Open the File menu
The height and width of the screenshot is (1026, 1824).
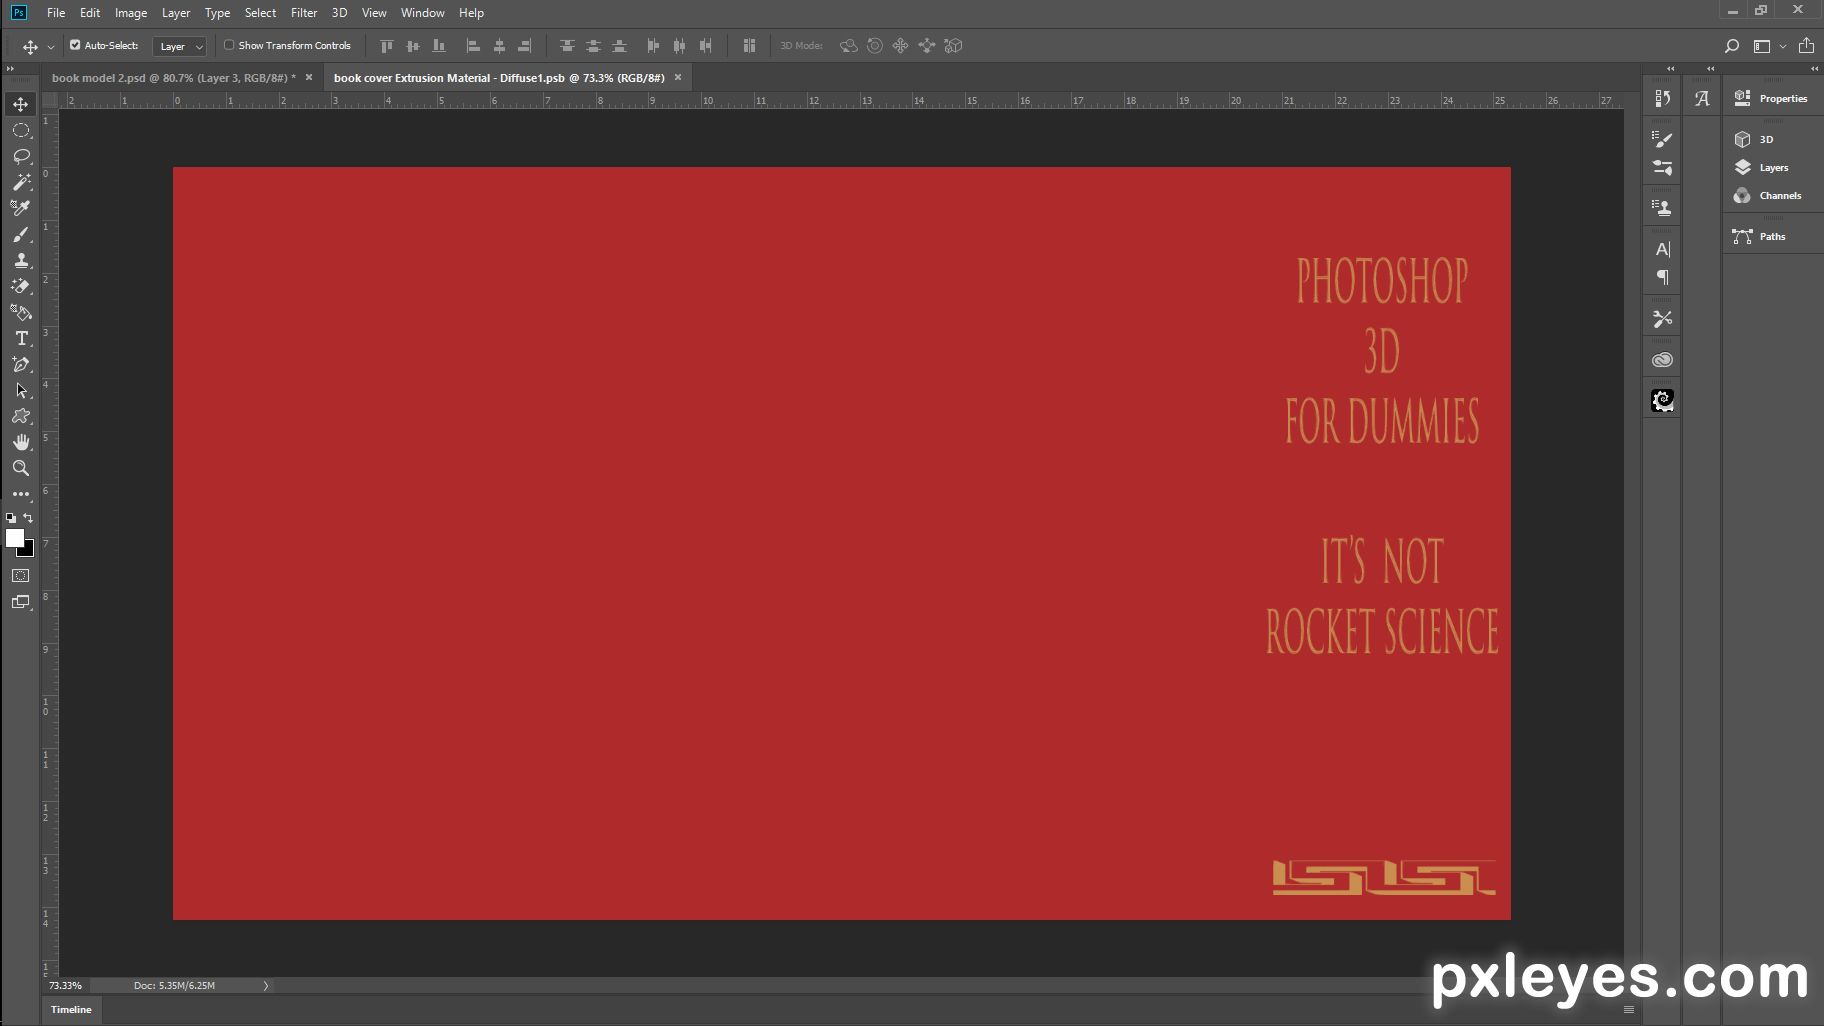56,13
